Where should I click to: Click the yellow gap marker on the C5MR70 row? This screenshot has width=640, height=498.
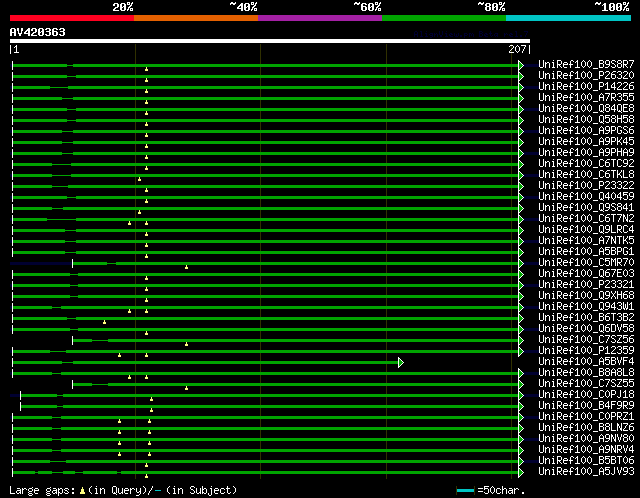[x=186, y=267]
